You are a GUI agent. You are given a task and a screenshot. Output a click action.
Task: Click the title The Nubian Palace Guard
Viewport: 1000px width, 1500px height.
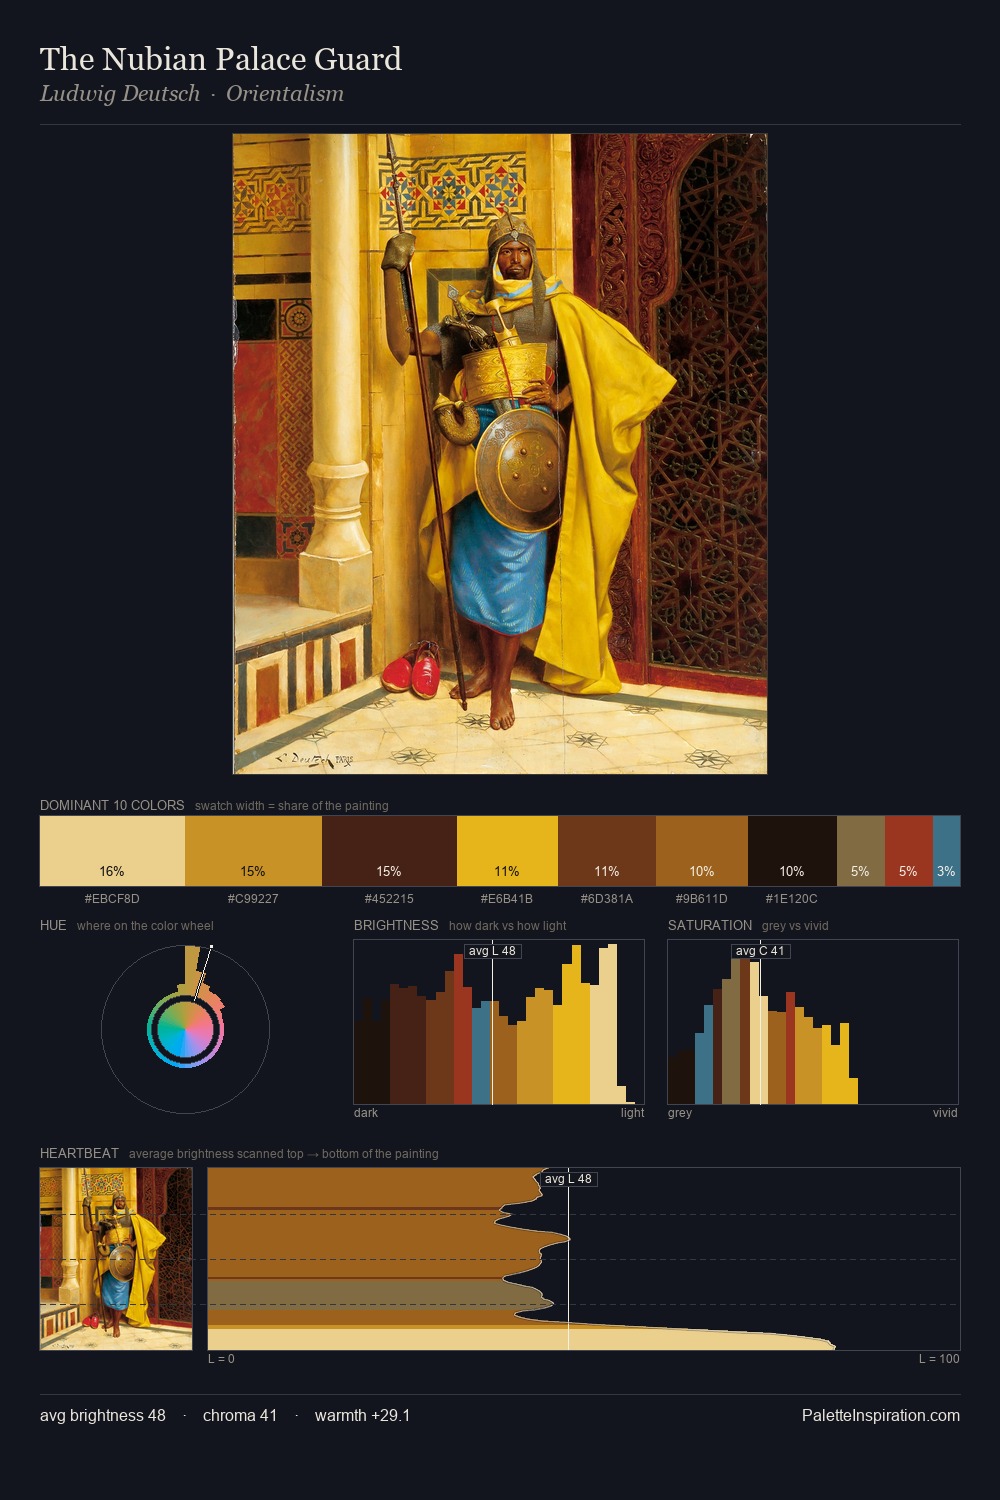tap(221, 59)
